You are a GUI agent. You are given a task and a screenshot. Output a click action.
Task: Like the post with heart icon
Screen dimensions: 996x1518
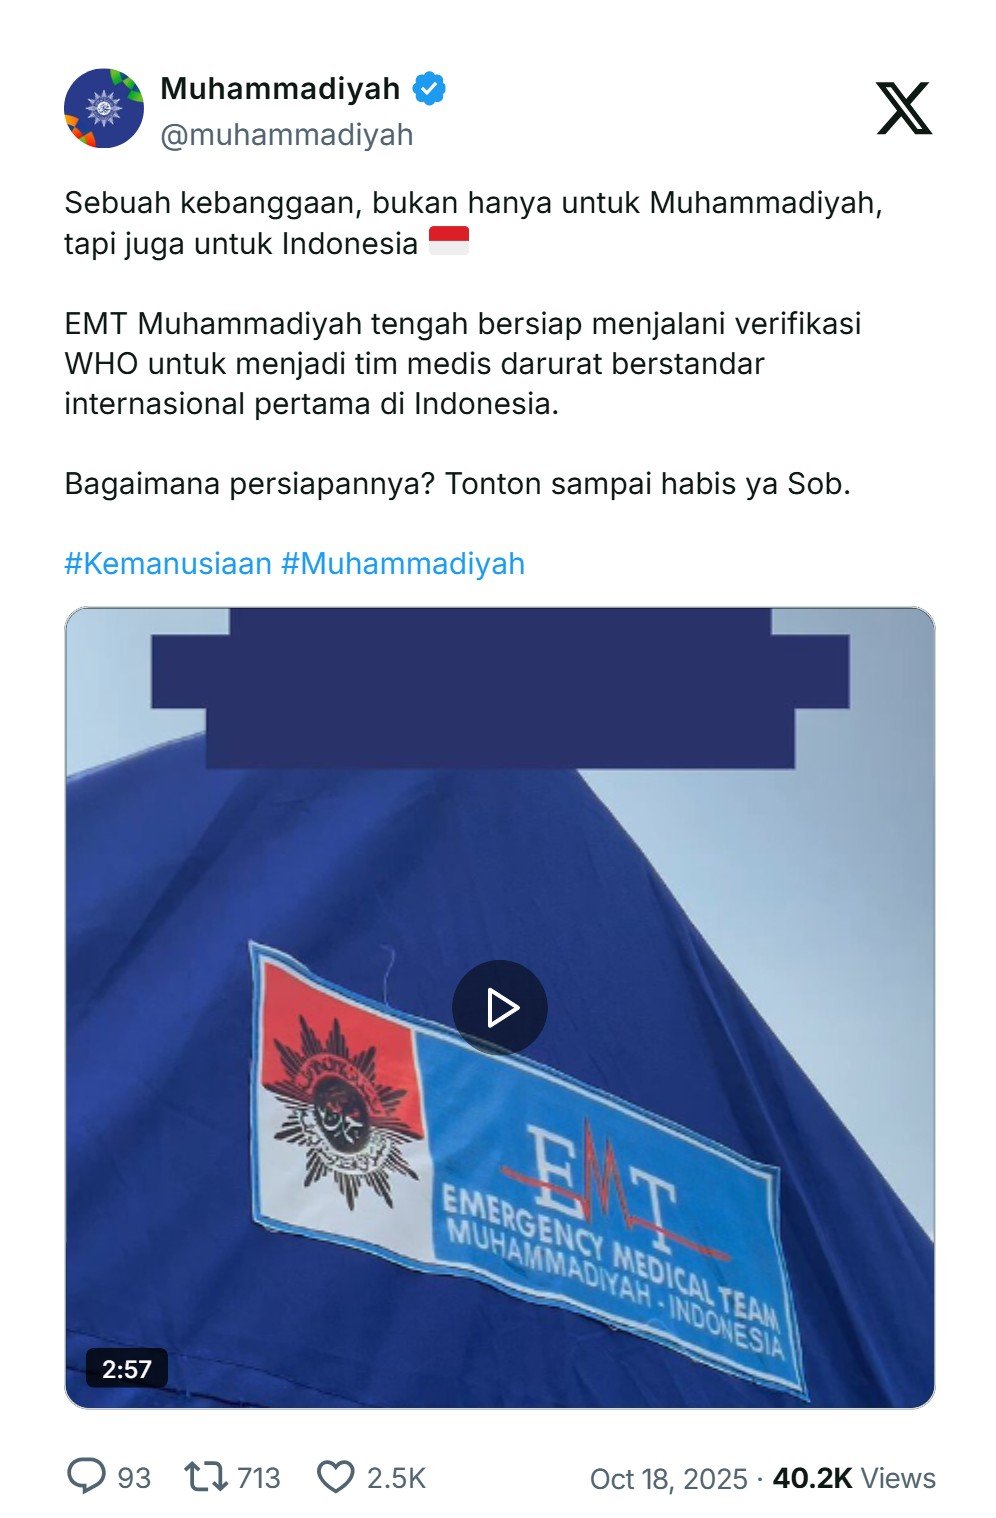click(335, 1477)
